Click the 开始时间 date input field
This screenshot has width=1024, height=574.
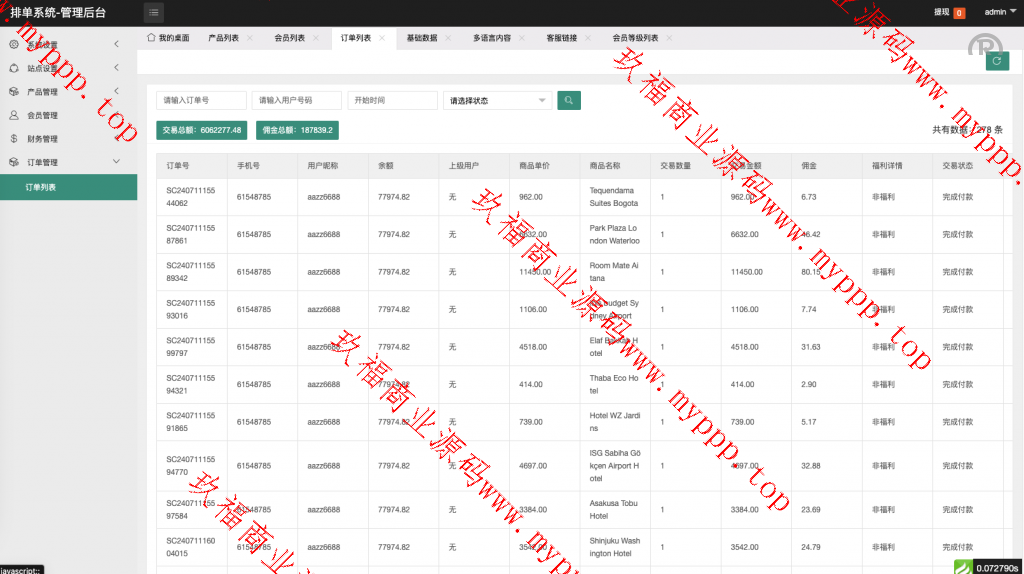click(392, 100)
